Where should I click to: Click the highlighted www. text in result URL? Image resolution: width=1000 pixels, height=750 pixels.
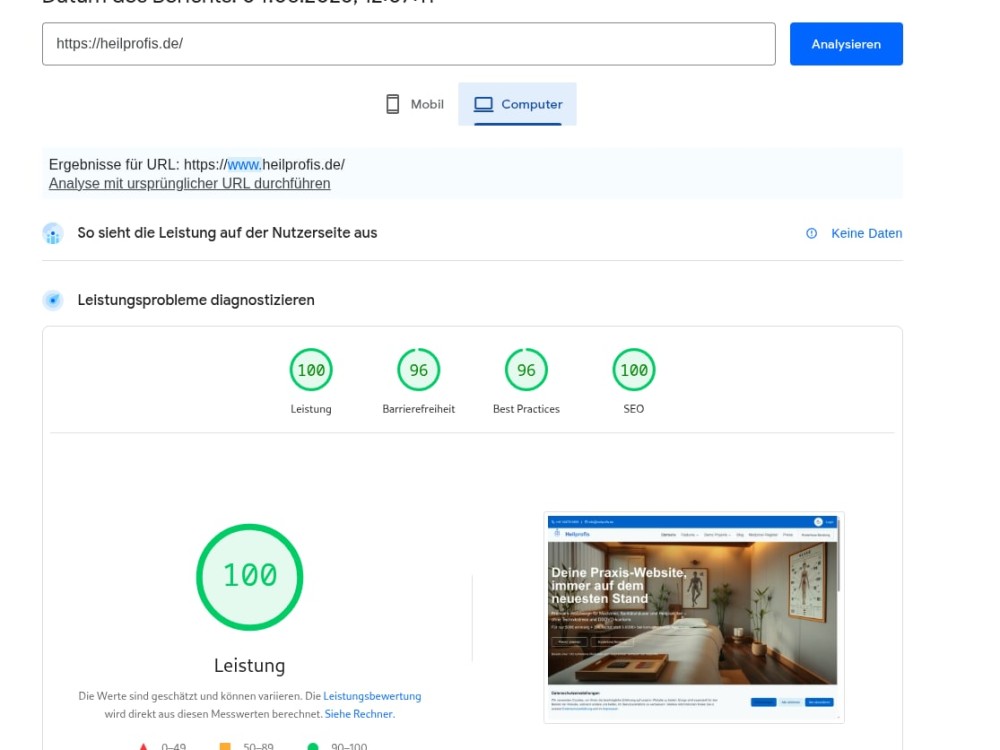tap(244, 165)
